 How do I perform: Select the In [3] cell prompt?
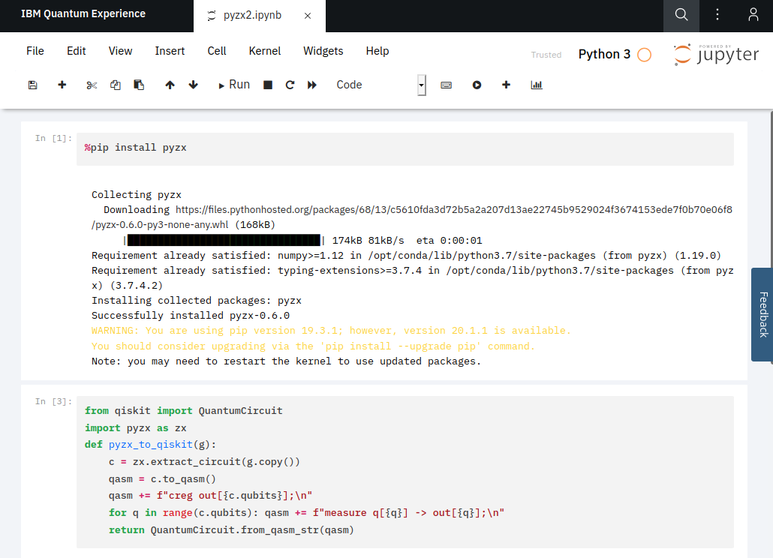pyautogui.click(x=53, y=402)
